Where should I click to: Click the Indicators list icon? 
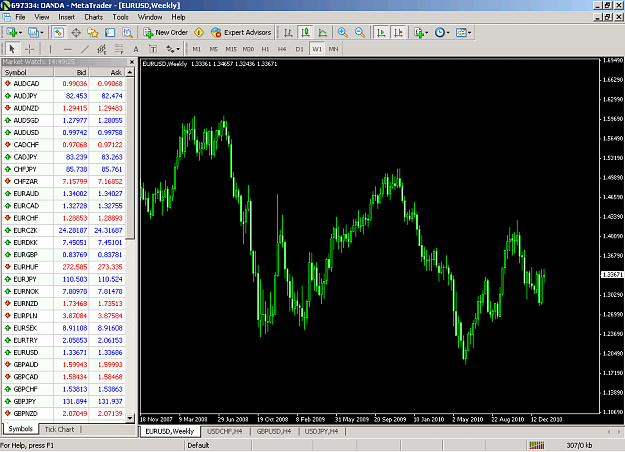[419, 33]
